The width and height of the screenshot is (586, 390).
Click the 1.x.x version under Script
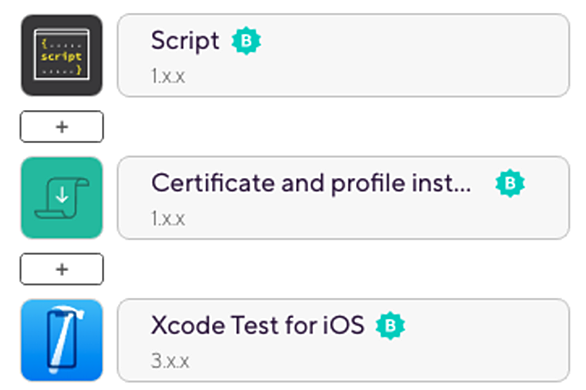[168, 76]
